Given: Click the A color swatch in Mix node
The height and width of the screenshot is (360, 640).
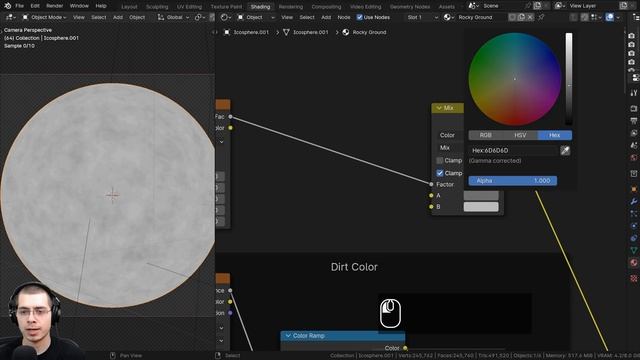Looking at the screenshot, I should 481,196.
